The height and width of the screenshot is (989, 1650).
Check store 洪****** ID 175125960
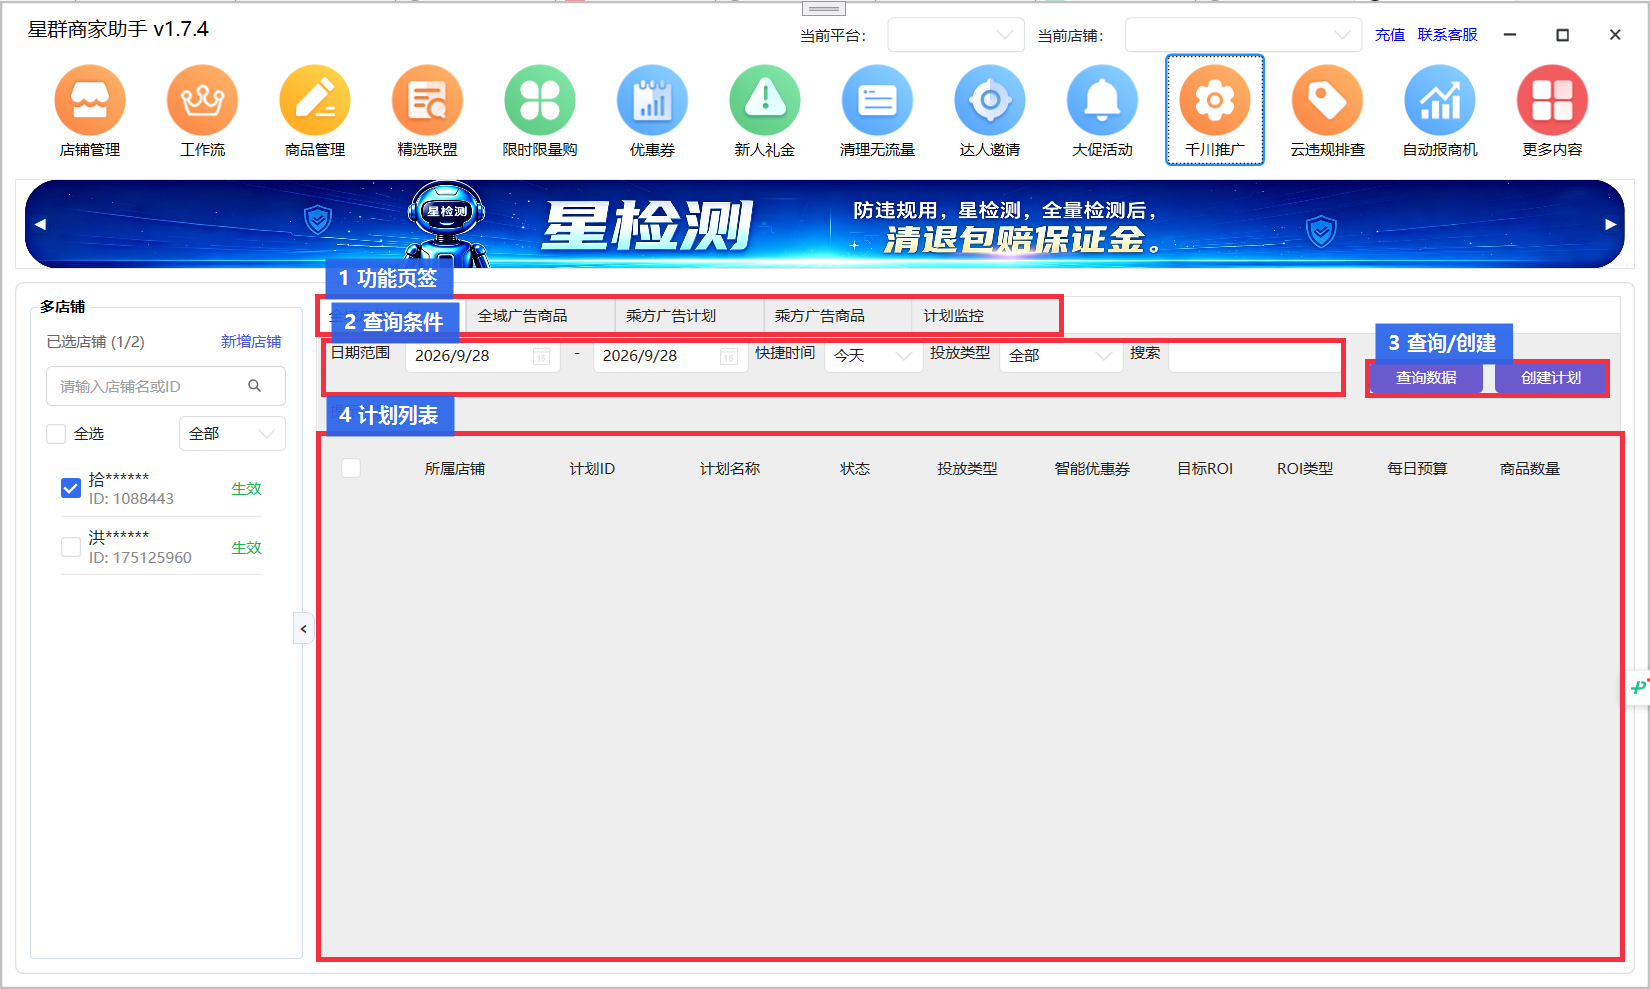point(71,547)
